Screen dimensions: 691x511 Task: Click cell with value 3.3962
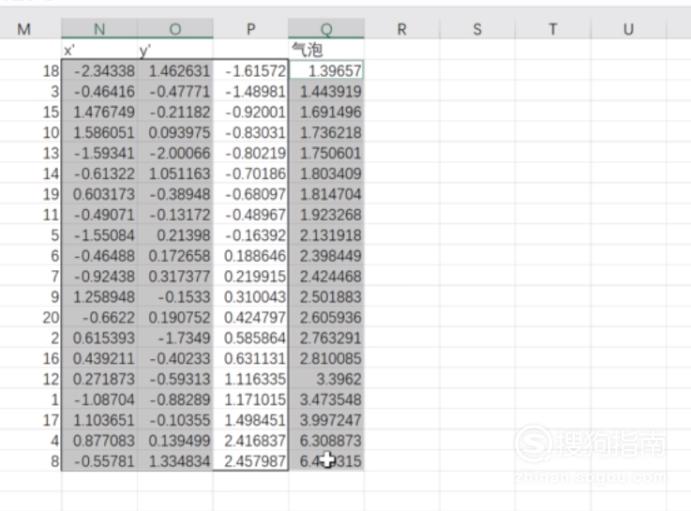327,379
